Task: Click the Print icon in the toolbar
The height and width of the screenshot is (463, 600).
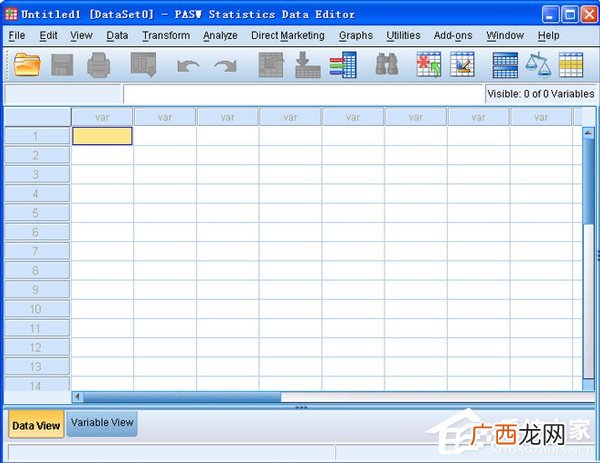Action: tap(99, 65)
